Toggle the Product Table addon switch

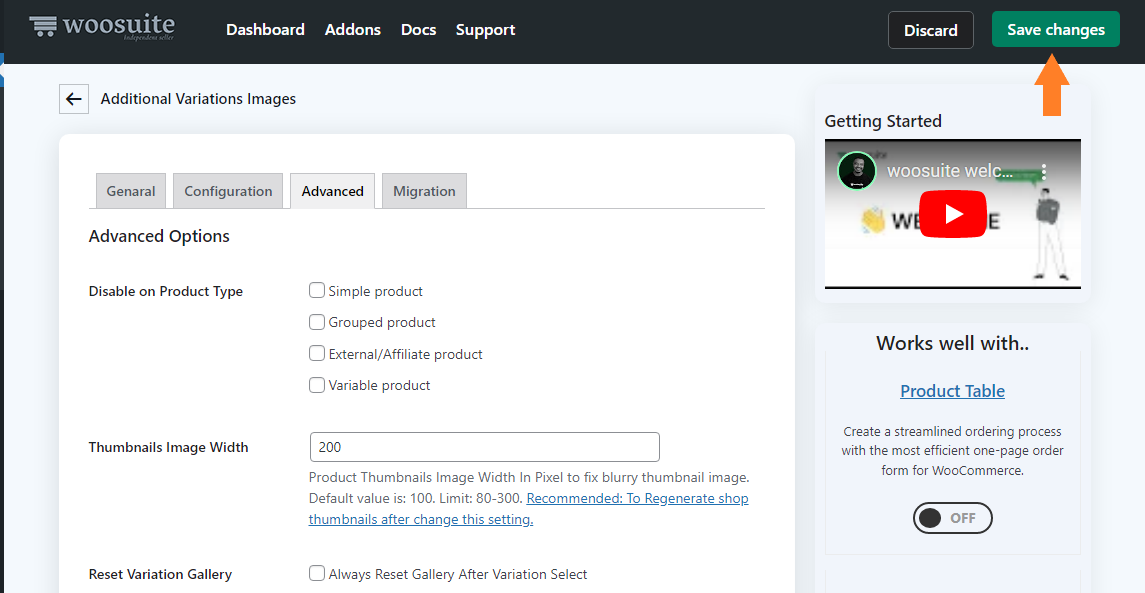952,518
